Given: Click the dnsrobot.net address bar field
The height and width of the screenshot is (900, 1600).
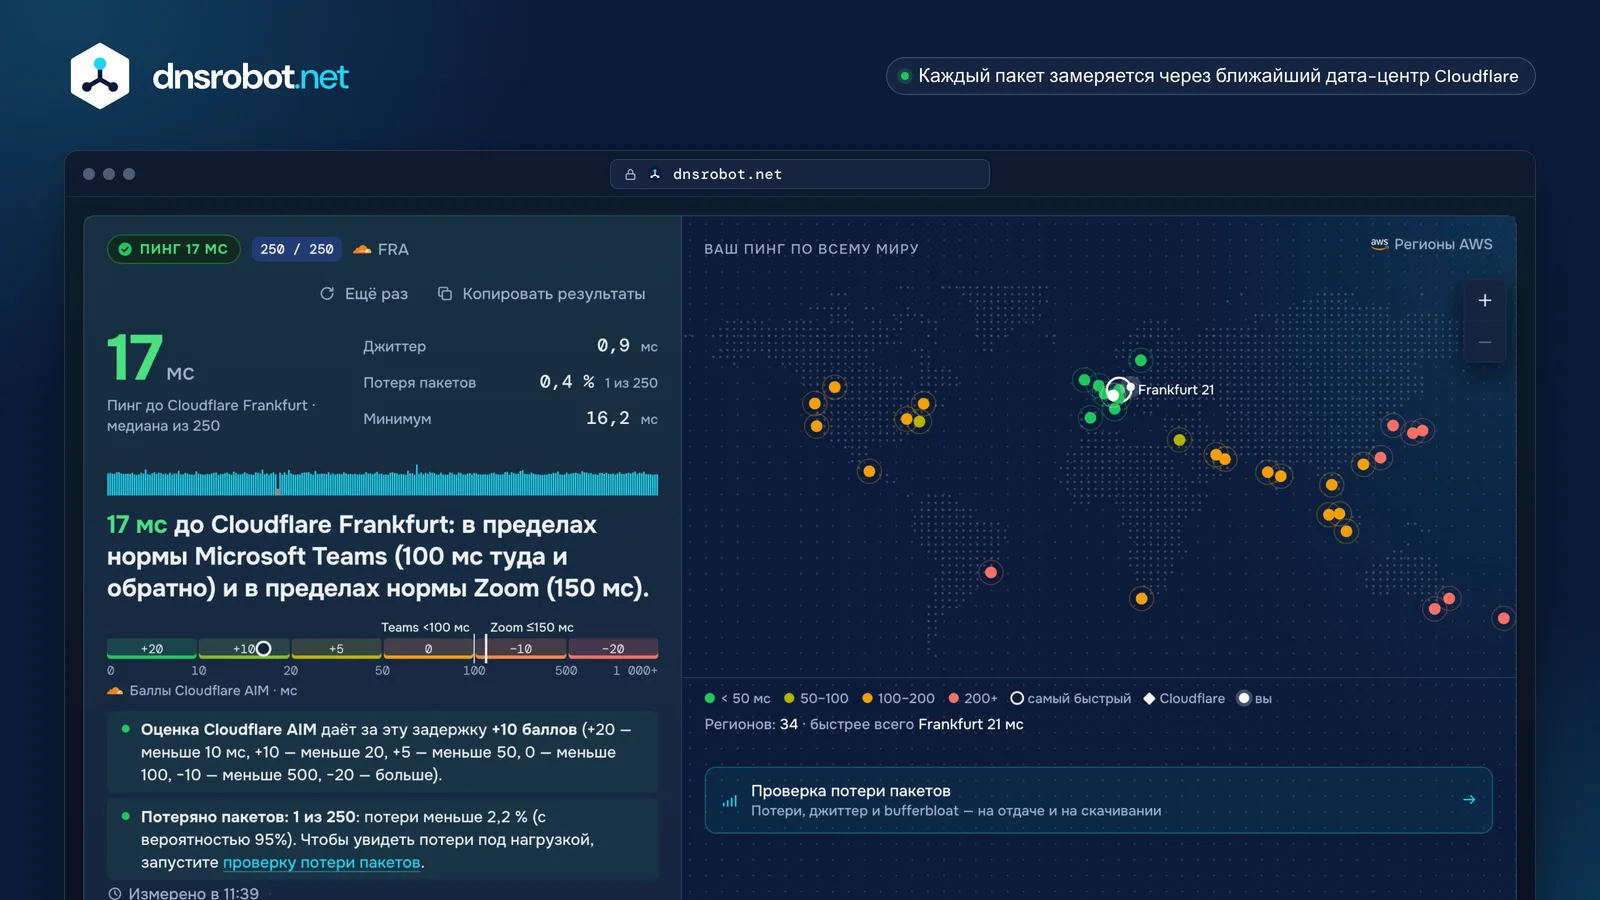Looking at the screenshot, I should coord(800,174).
